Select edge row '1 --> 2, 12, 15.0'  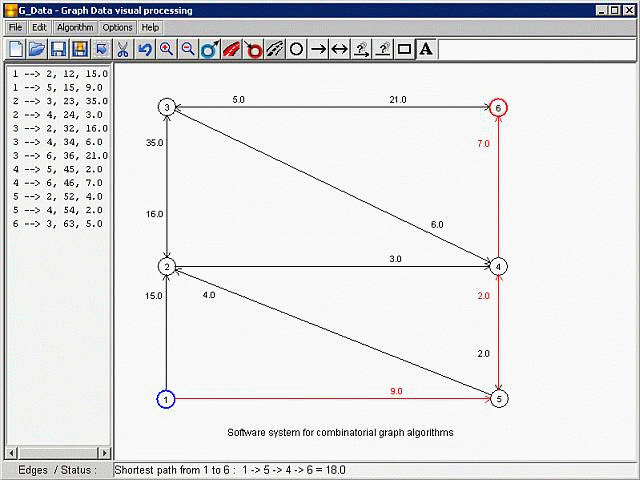(x=60, y=74)
